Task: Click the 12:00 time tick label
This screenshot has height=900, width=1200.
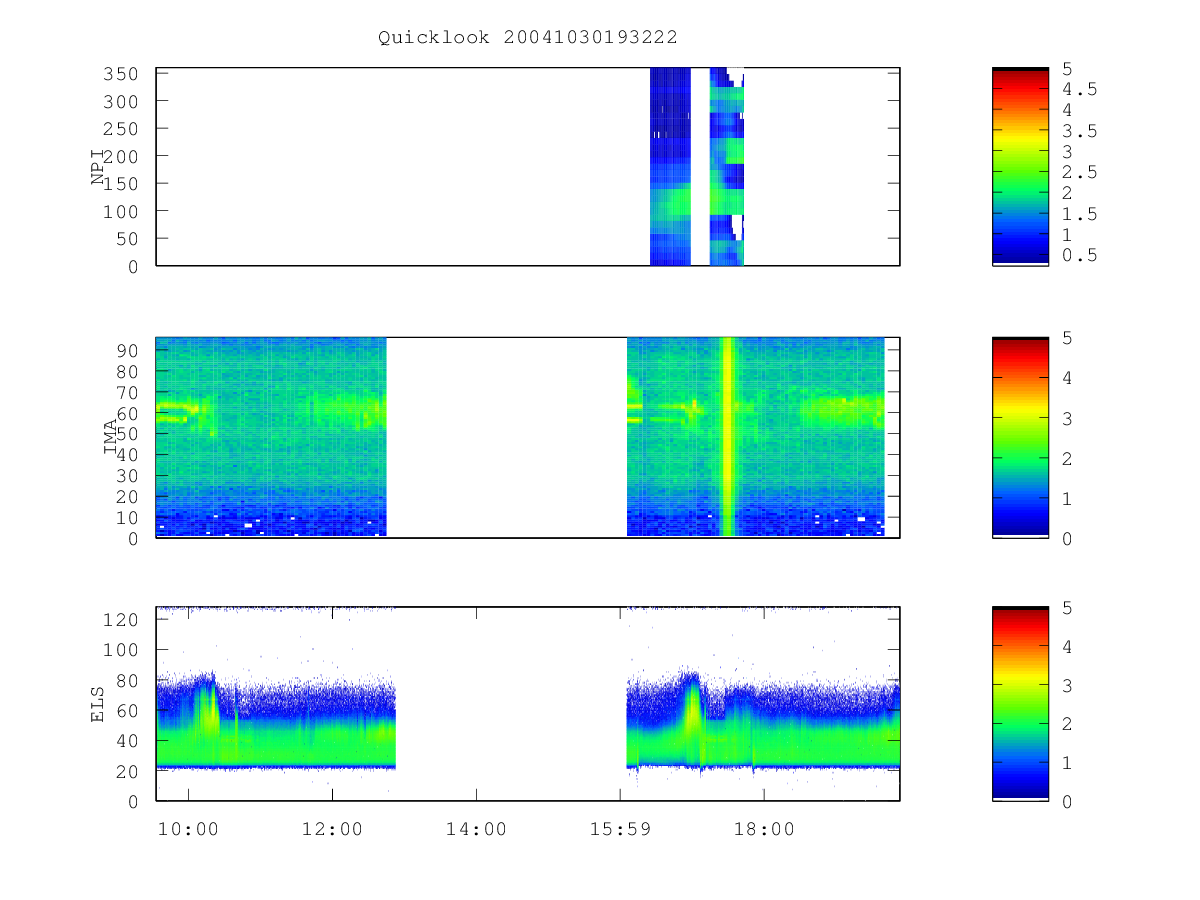Action: [332, 829]
